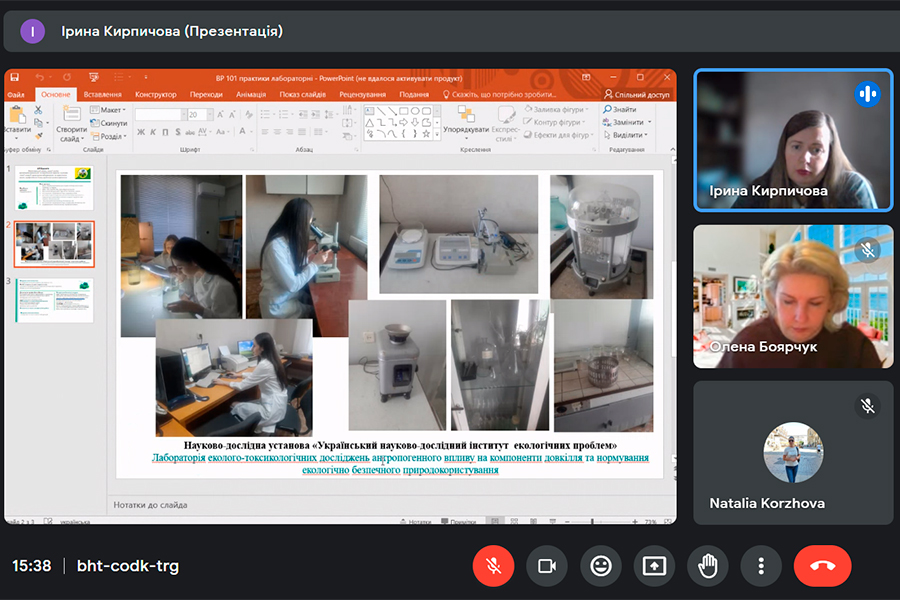Open the font name dropdown
Viewport: 900px width, 600px height.
[184, 114]
